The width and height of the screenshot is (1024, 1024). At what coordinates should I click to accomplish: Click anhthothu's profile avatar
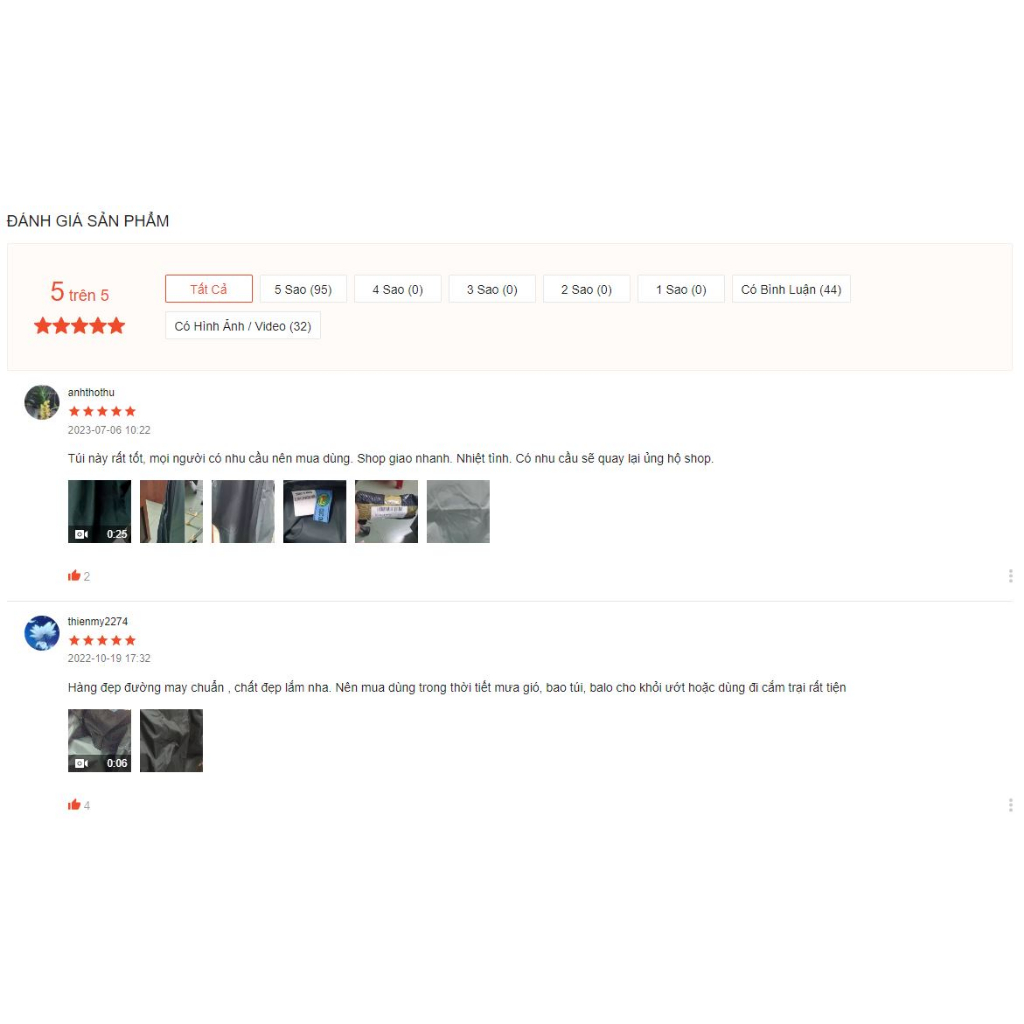(x=42, y=402)
